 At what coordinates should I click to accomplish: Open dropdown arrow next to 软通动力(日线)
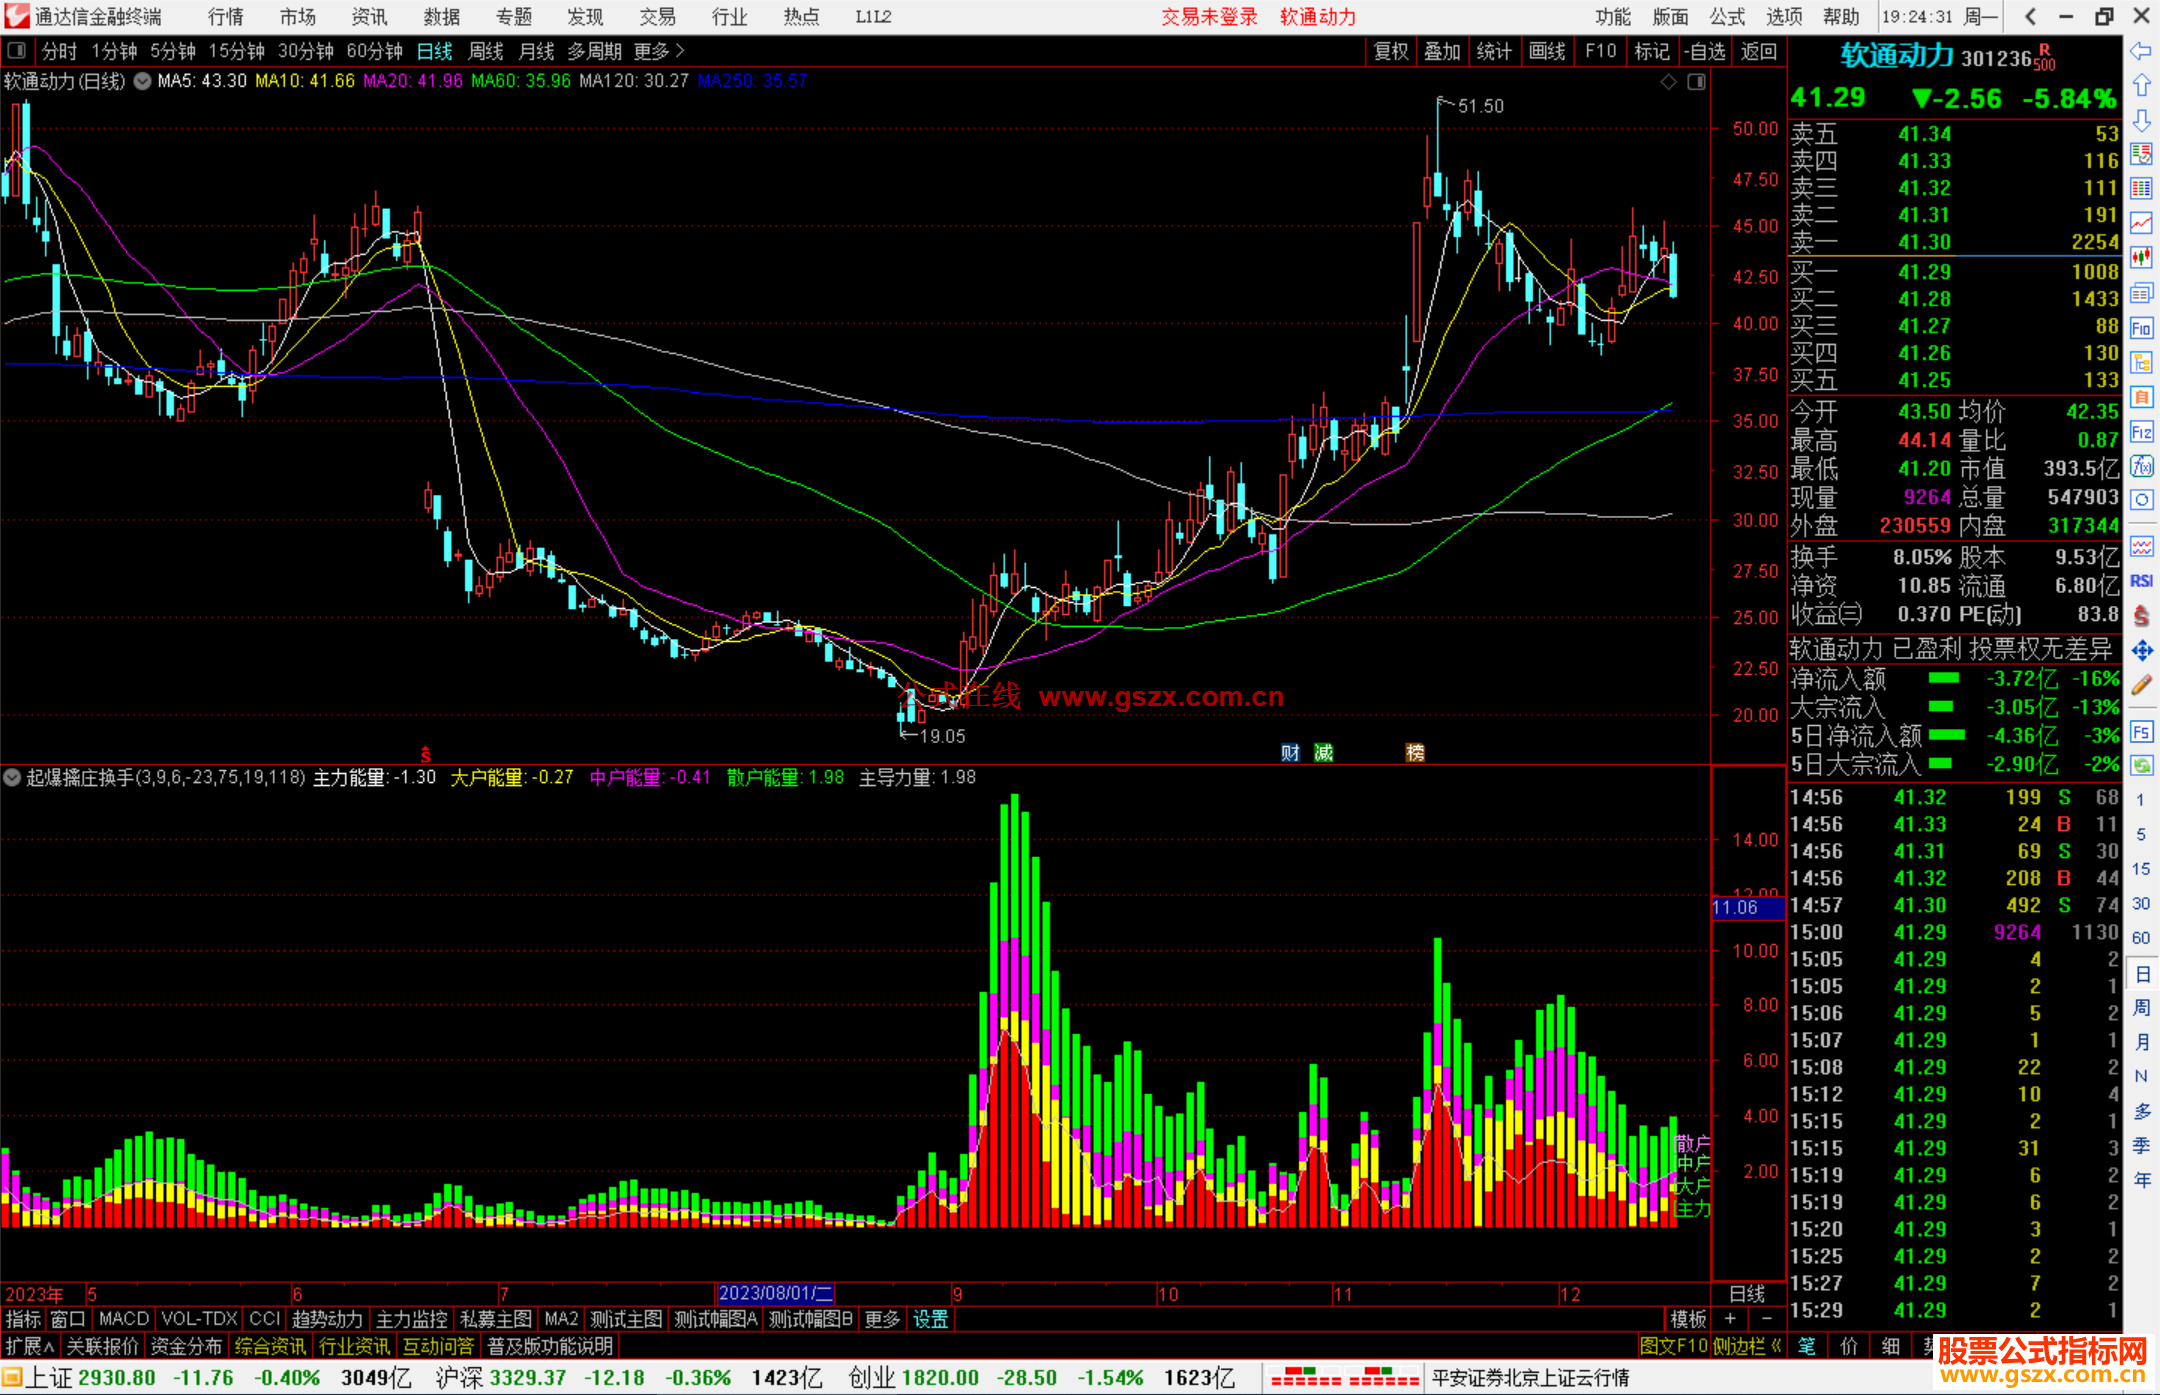[x=143, y=81]
